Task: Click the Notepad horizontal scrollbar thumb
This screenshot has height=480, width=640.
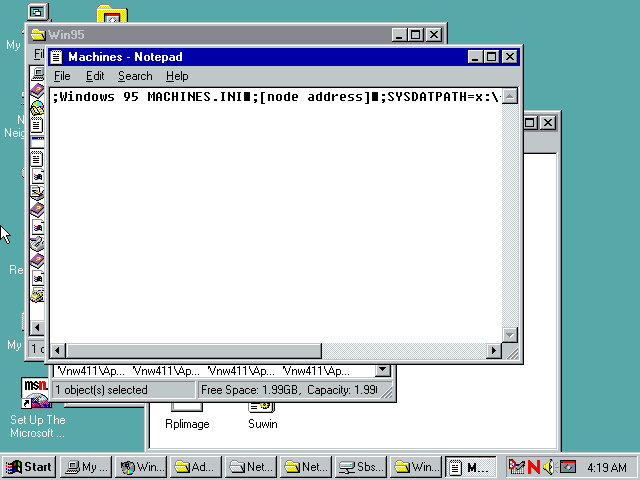Action: click(x=193, y=351)
